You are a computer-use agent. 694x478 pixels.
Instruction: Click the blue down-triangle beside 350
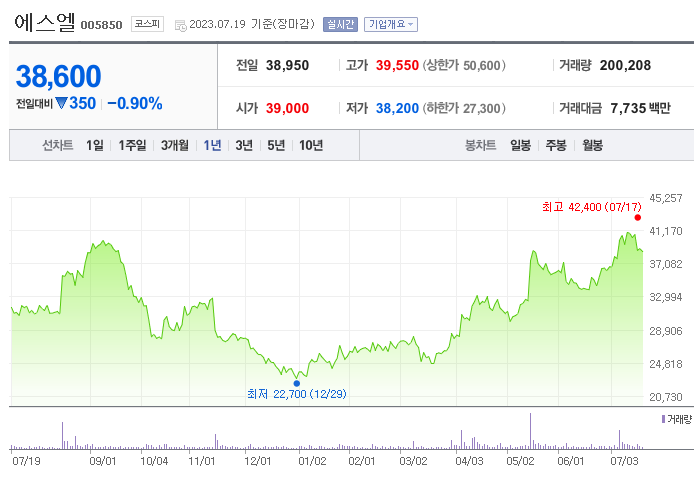(62, 104)
